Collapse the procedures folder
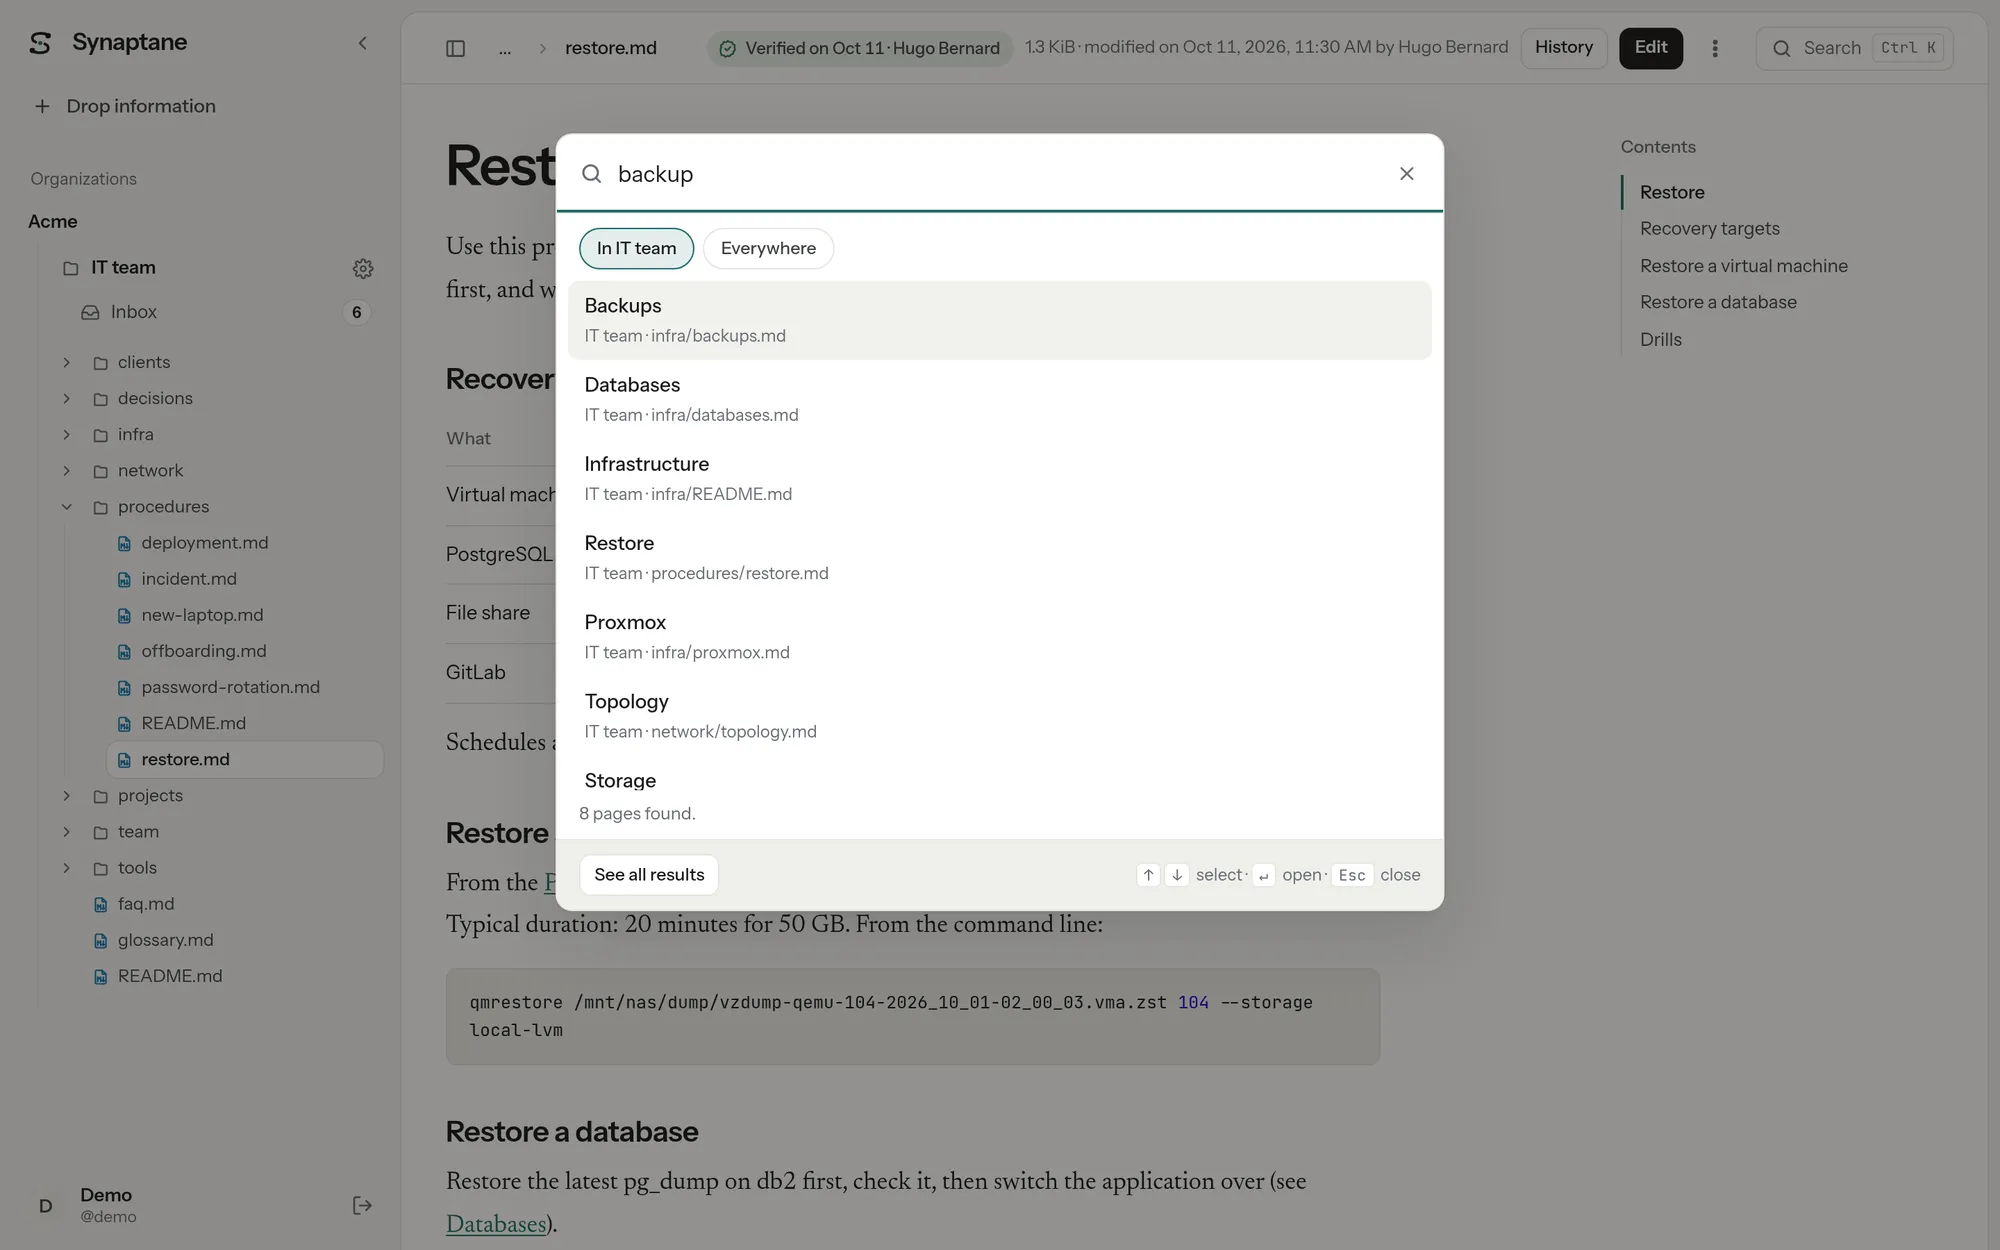2000x1250 pixels. click(66, 507)
